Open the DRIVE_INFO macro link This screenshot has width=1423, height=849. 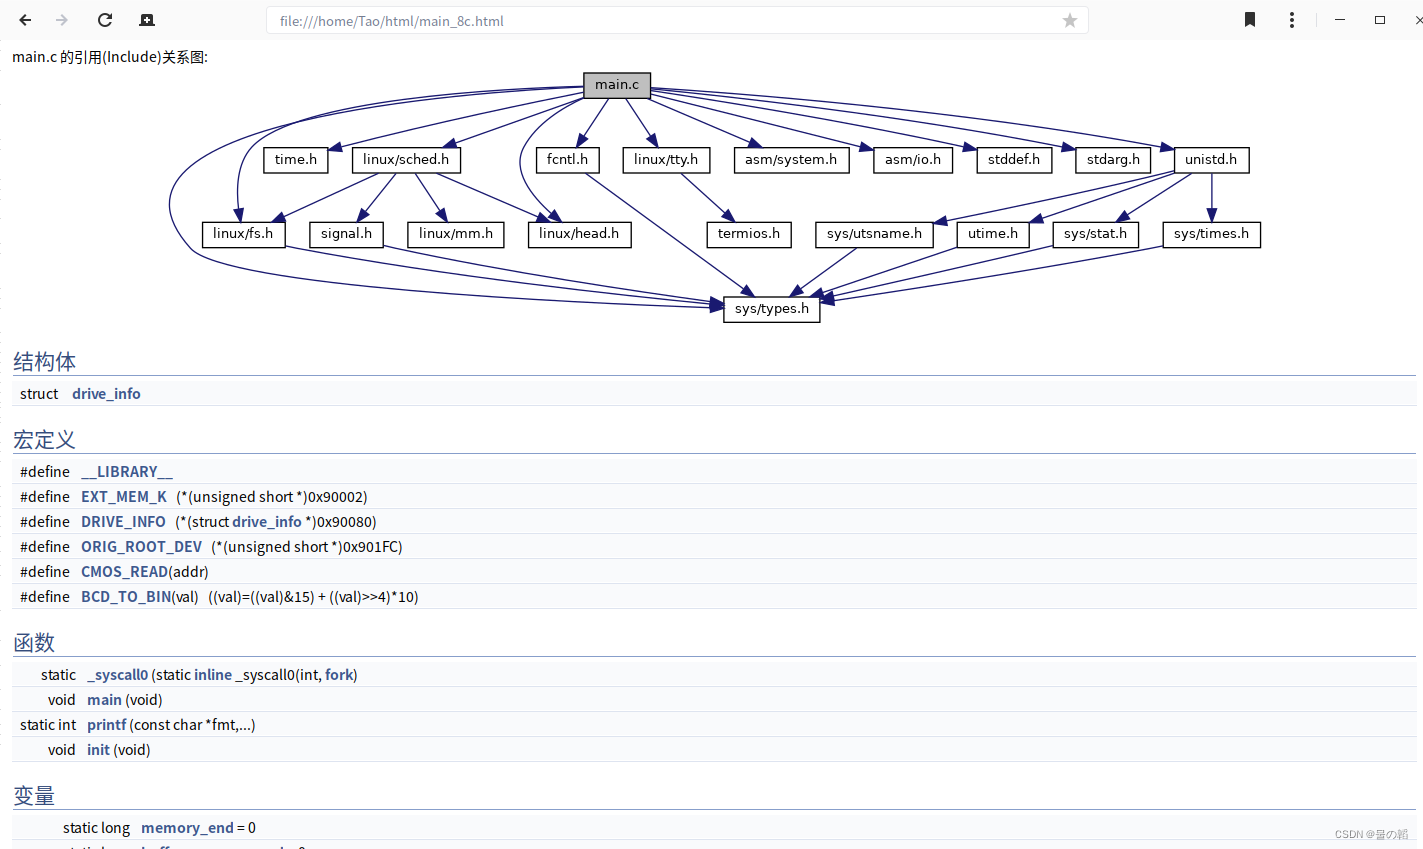pyautogui.click(x=123, y=522)
